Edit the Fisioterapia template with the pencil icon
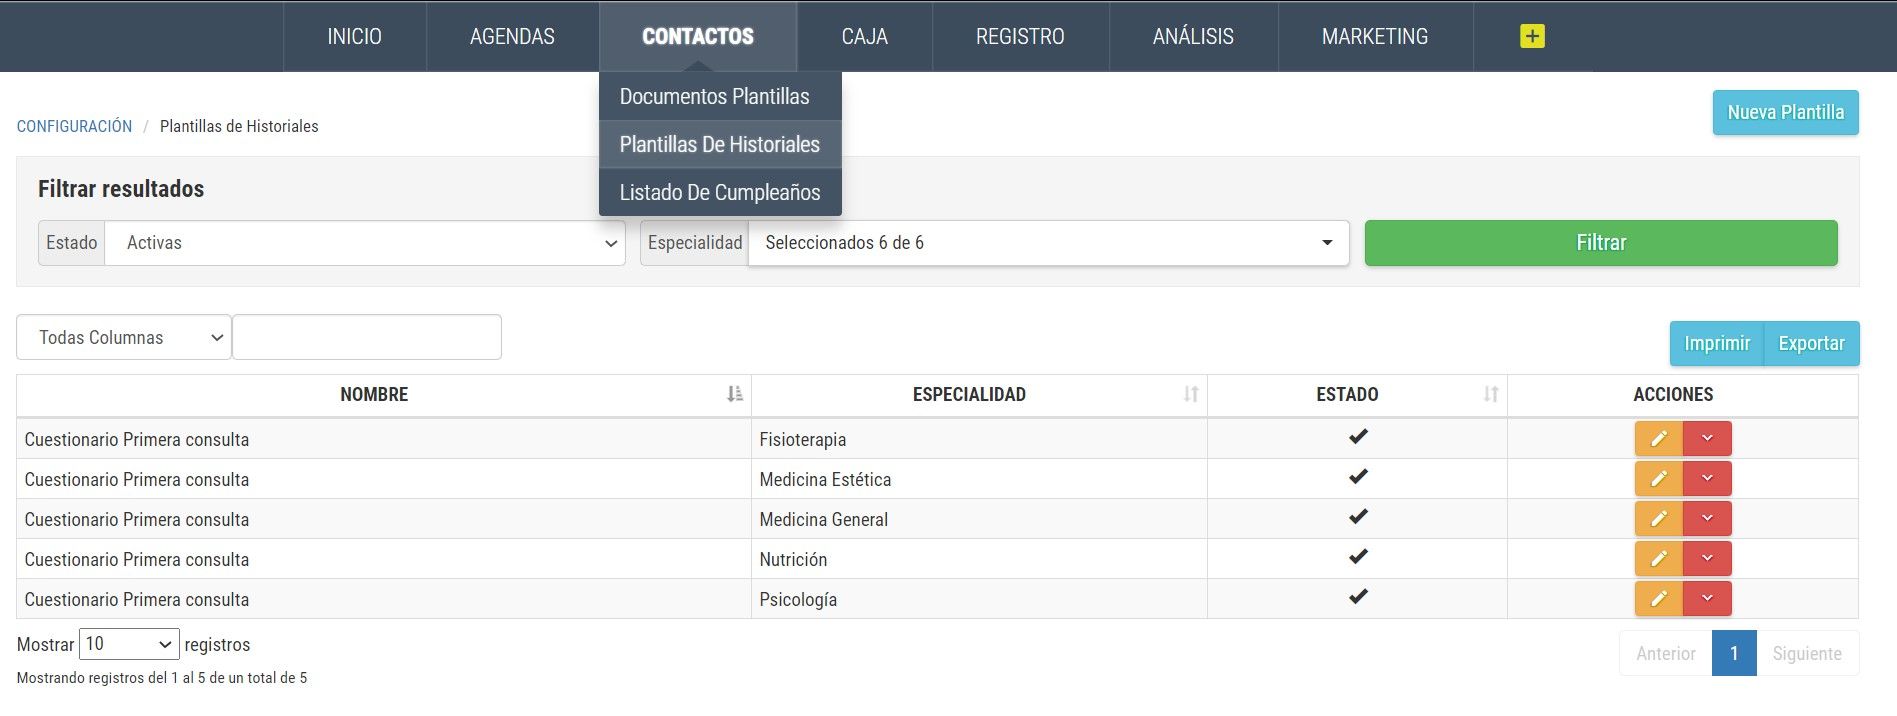The image size is (1897, 716). [1658, 439]
